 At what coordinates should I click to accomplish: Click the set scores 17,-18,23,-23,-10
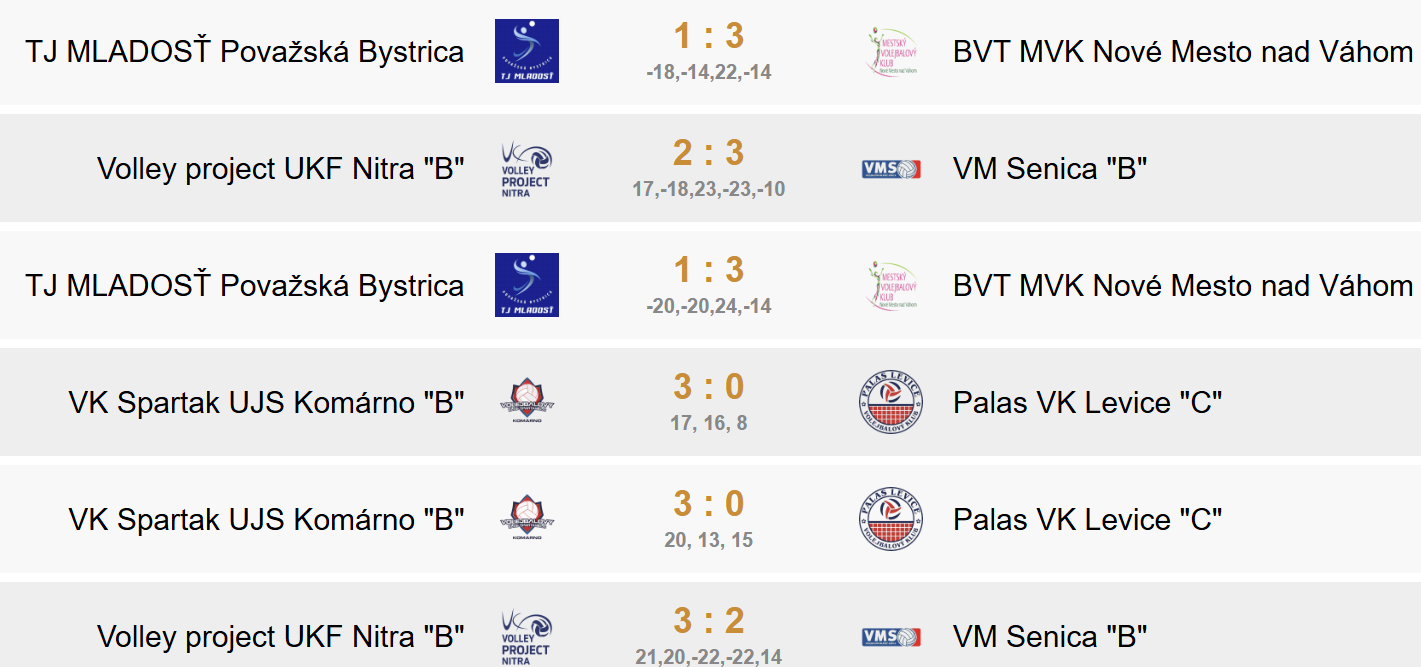point(709,189)
